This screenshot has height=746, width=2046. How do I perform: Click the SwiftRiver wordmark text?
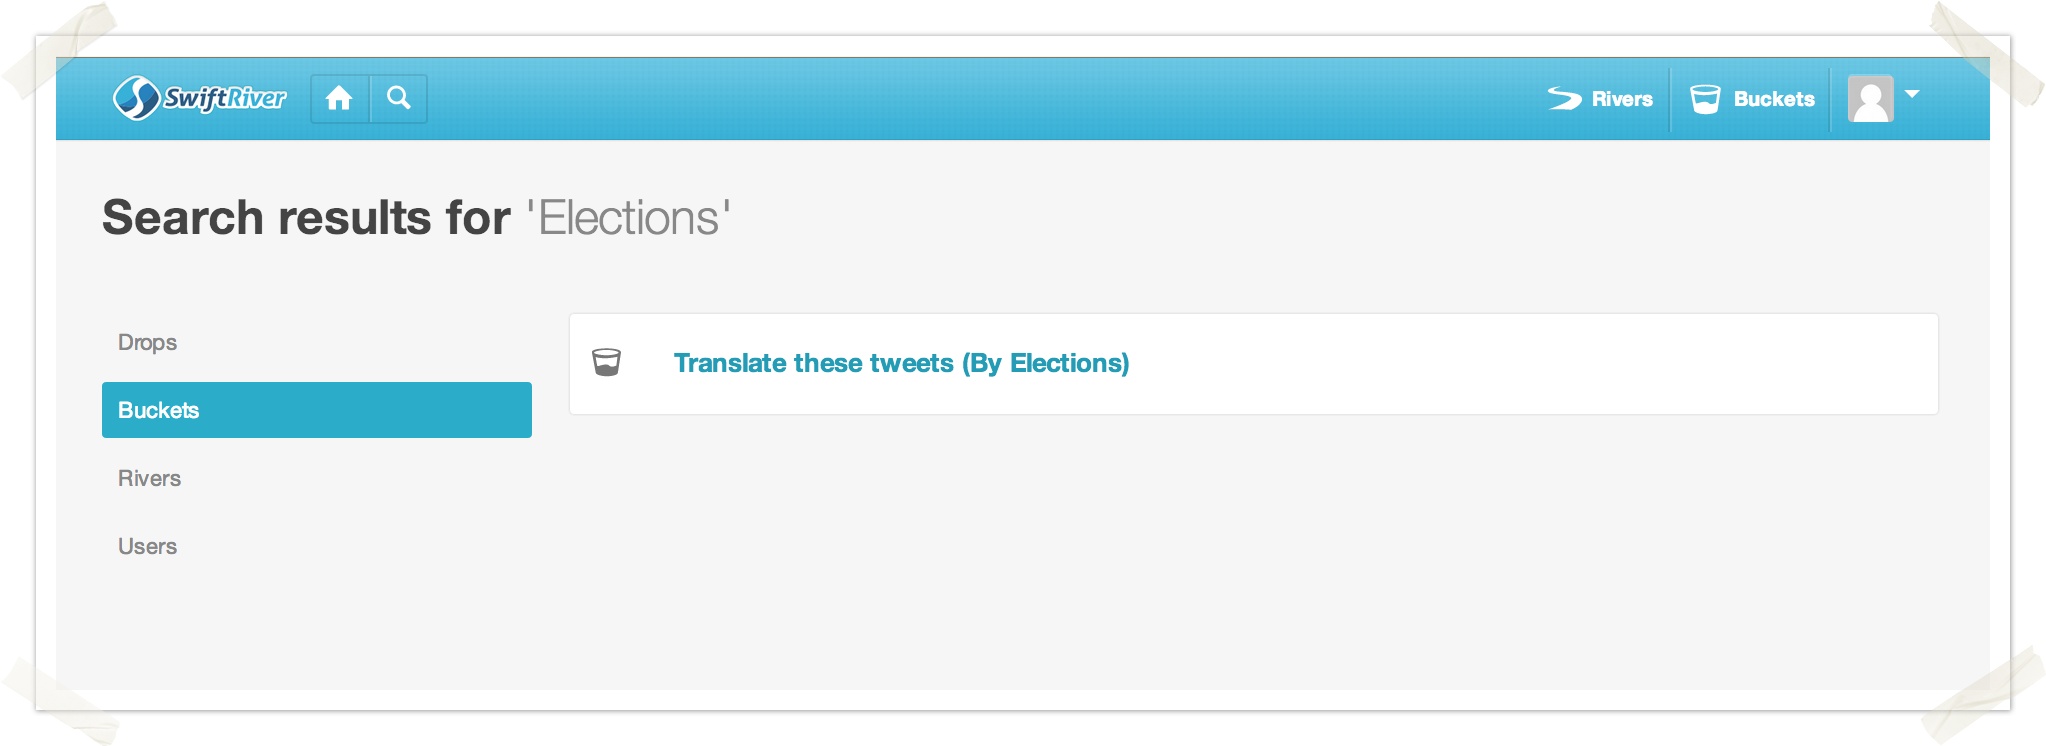[x=225, y=98]
